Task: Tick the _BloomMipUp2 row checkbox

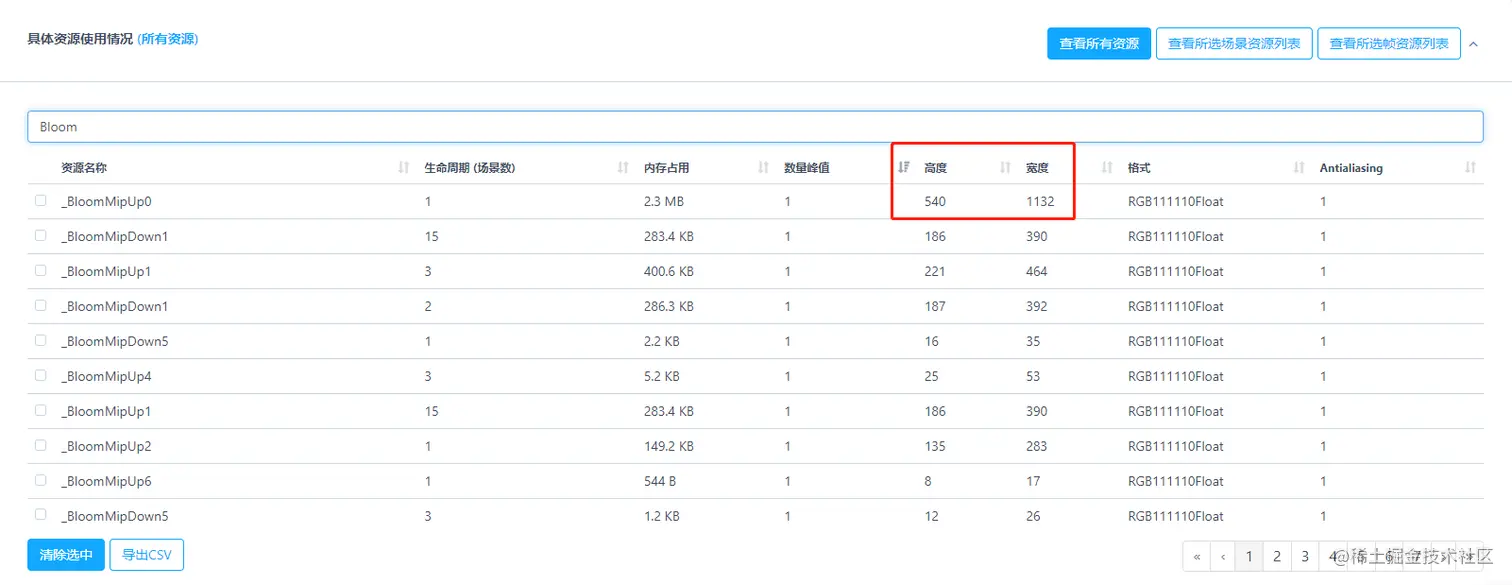Action: [x=40, y=446]
